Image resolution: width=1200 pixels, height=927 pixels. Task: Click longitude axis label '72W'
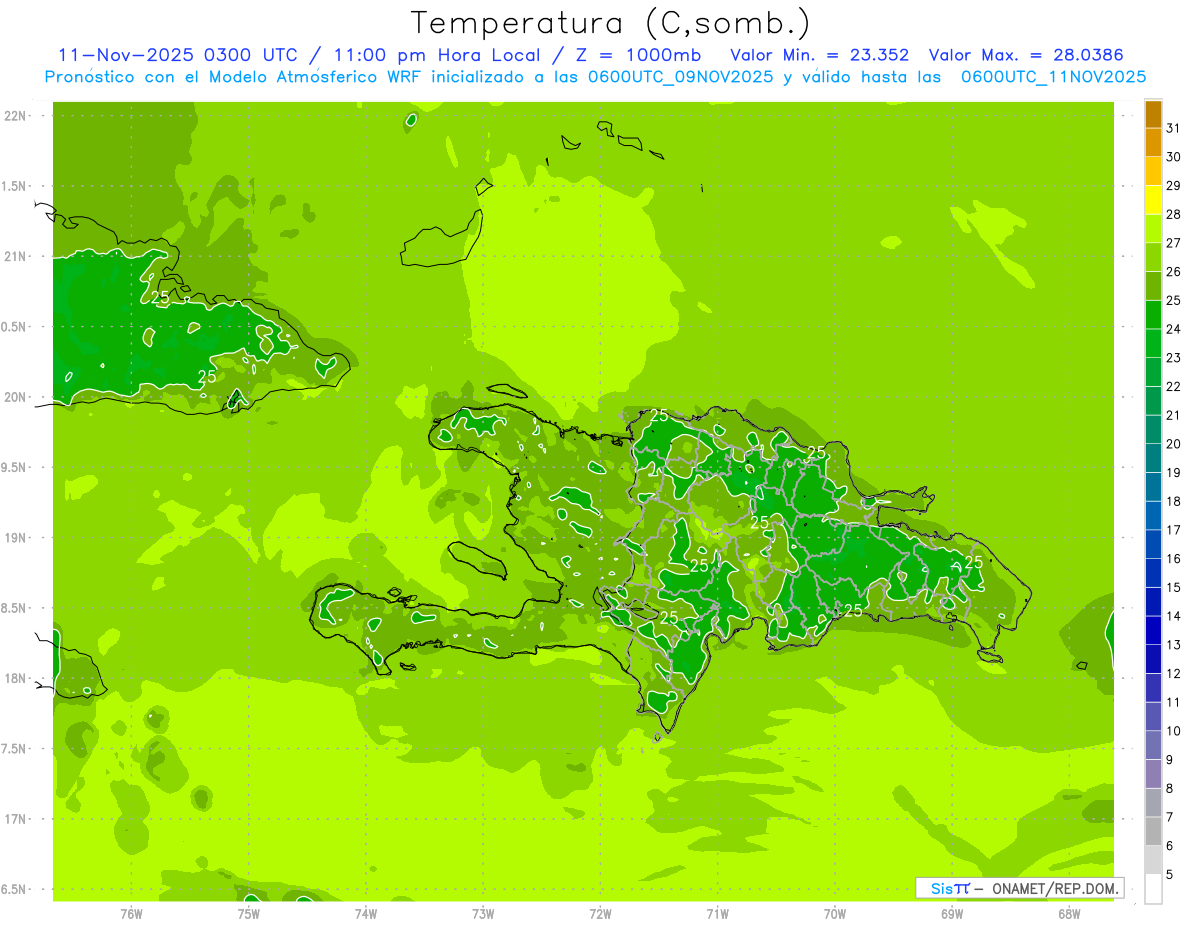600,914
